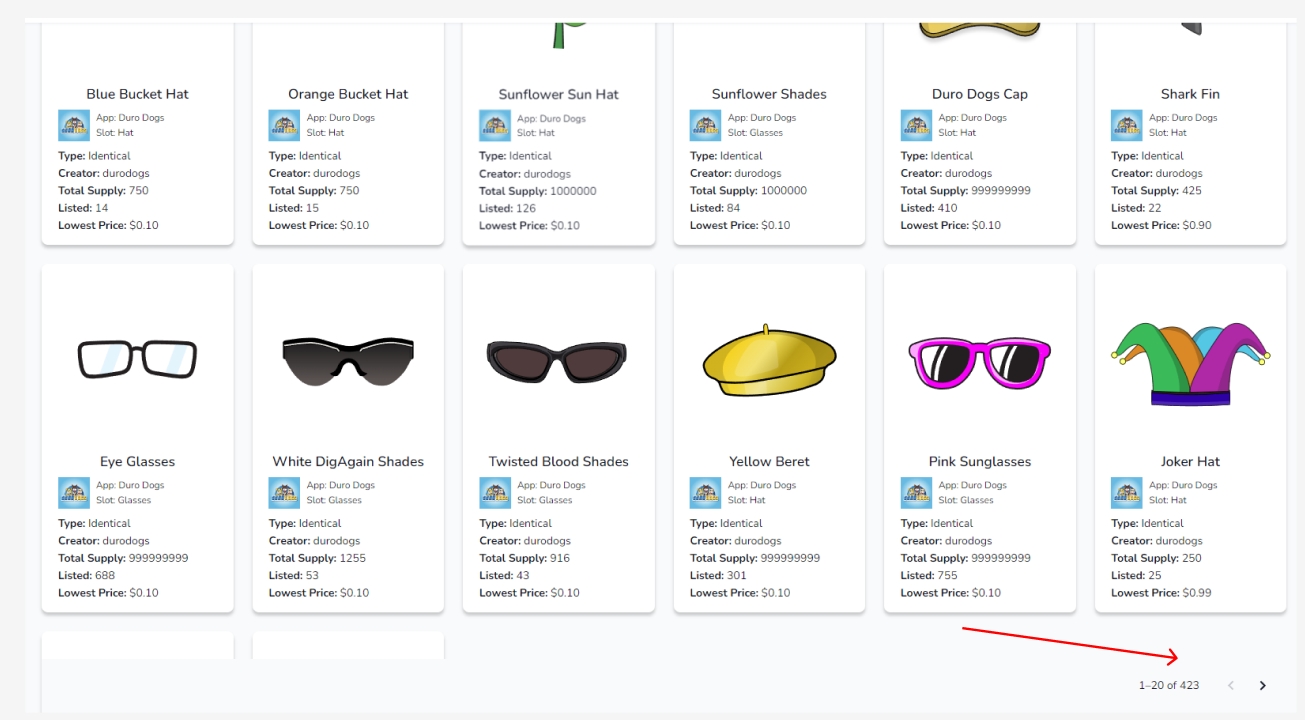Image resolution: width=1305 pixels, height=720 pixels.
Task: Click Duro Dogs app icon on Yellow Beret
Action: 705,493
